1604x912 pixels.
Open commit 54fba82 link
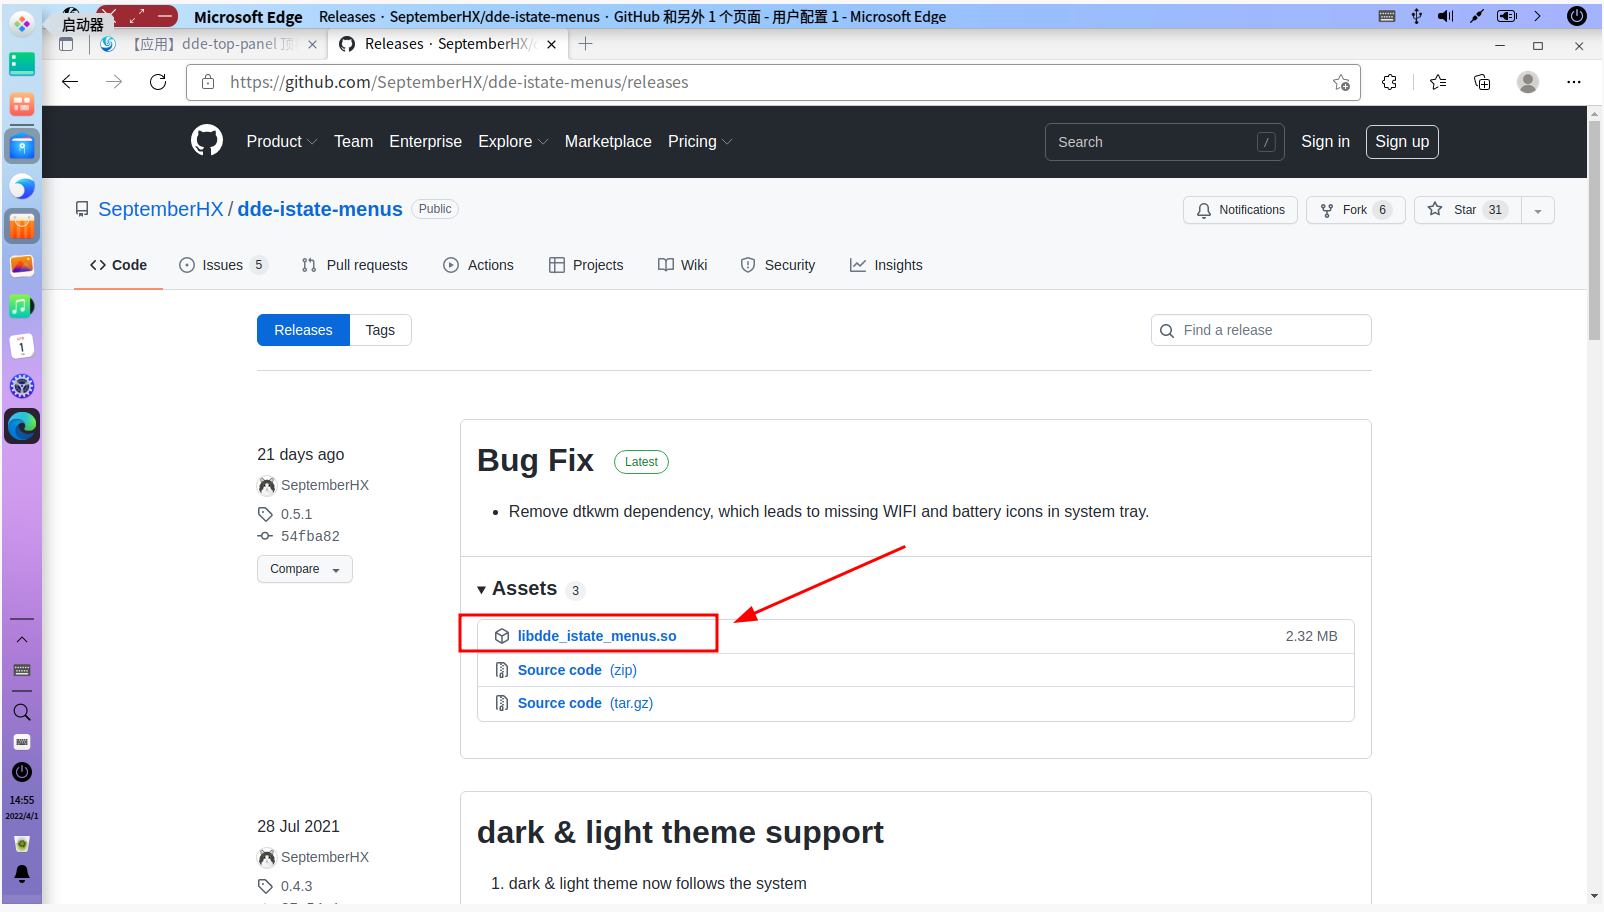click(x=310, y=536)
